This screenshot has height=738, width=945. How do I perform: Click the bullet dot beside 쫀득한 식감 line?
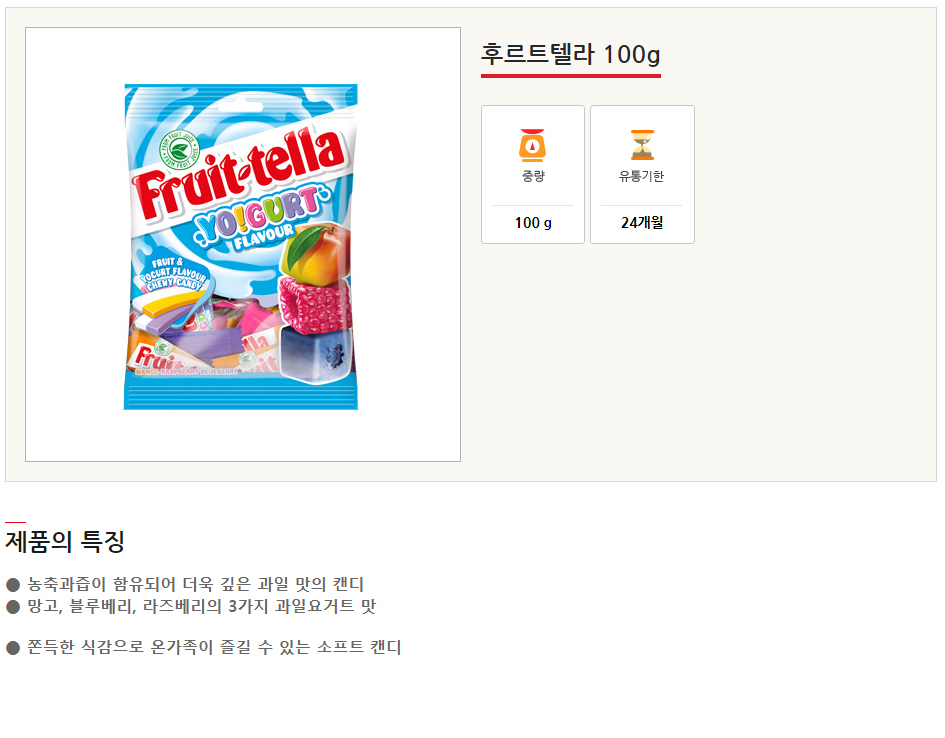point(13,648)
